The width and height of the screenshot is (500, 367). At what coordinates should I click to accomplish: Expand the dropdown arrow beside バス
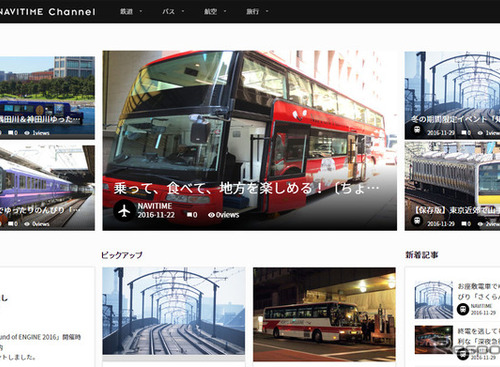(x=183, y=11)
